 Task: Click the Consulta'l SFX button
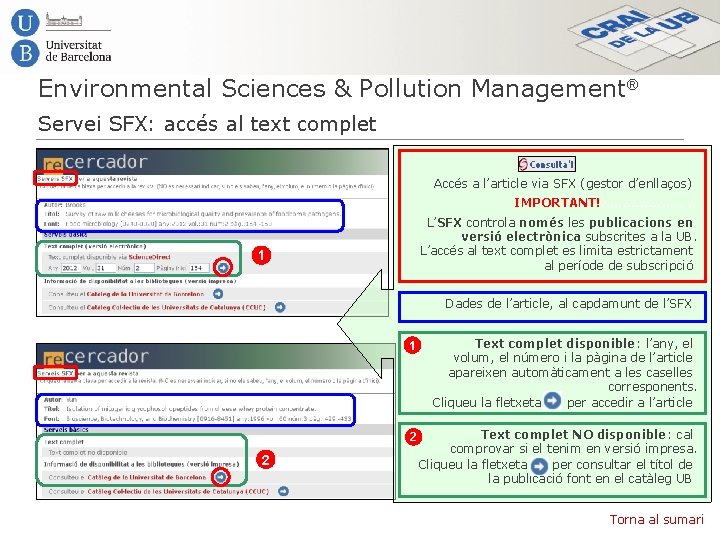coord(546,164)
